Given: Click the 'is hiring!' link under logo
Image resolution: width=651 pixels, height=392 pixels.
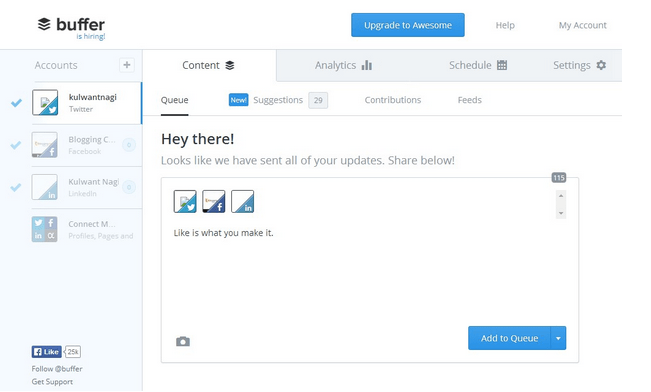Looking at the screenshot, I should coord(91,37).
